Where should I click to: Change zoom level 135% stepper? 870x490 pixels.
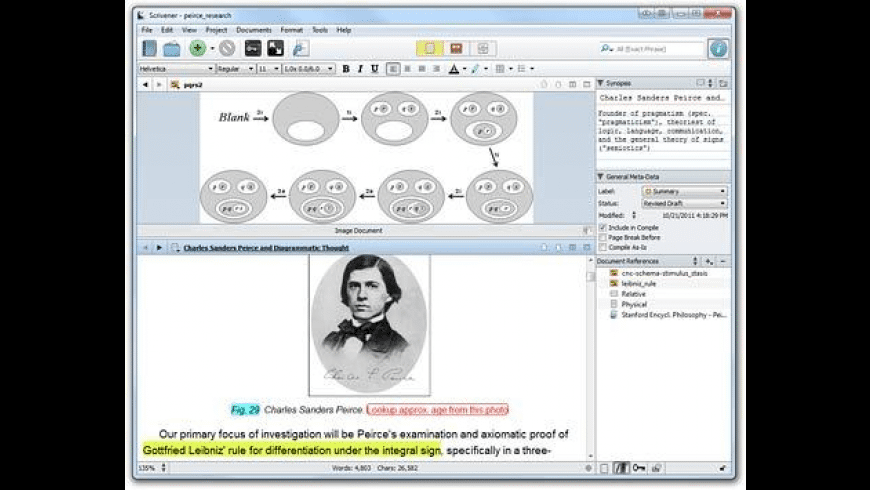pyautogui.click(x=163, y=468)
